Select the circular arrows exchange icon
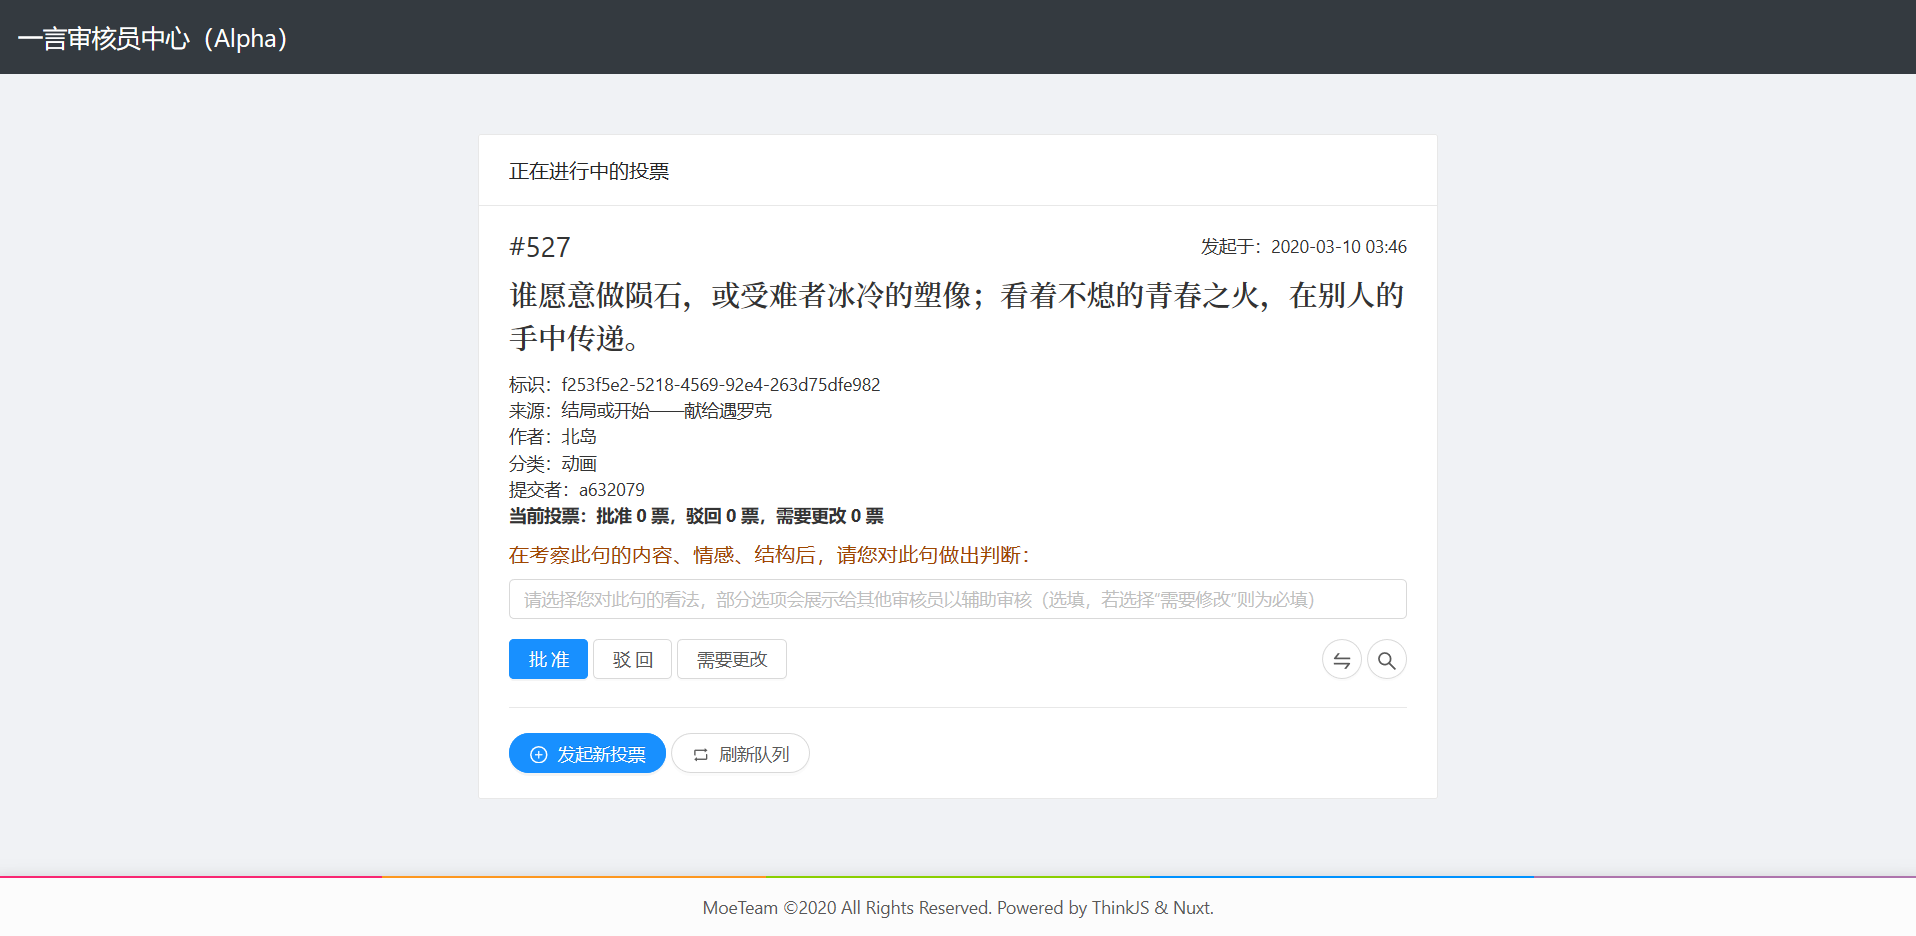 tap(1341, 659)
